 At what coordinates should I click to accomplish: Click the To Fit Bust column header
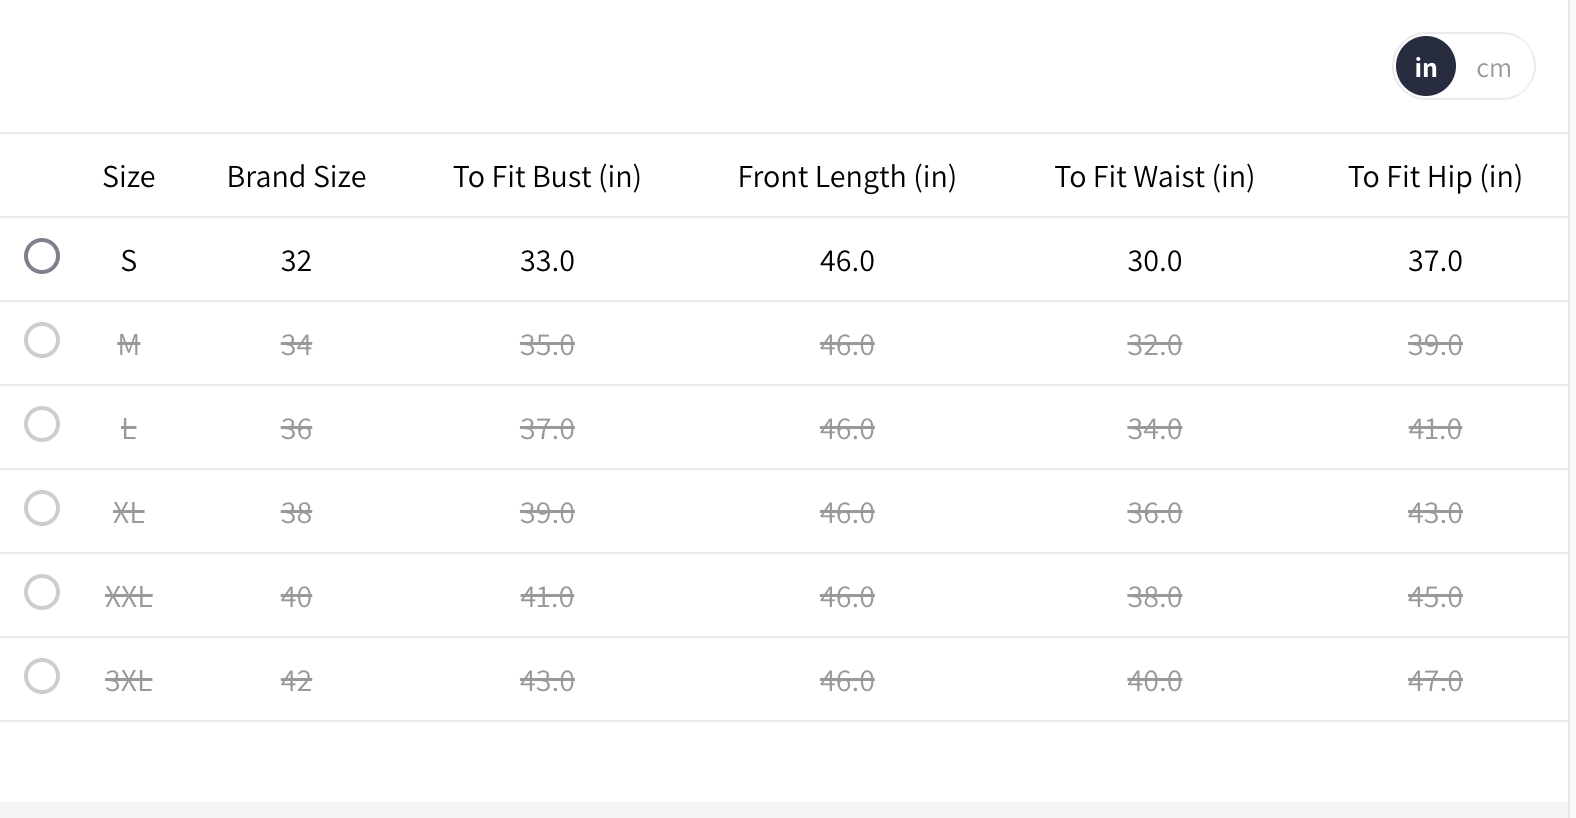547,177
